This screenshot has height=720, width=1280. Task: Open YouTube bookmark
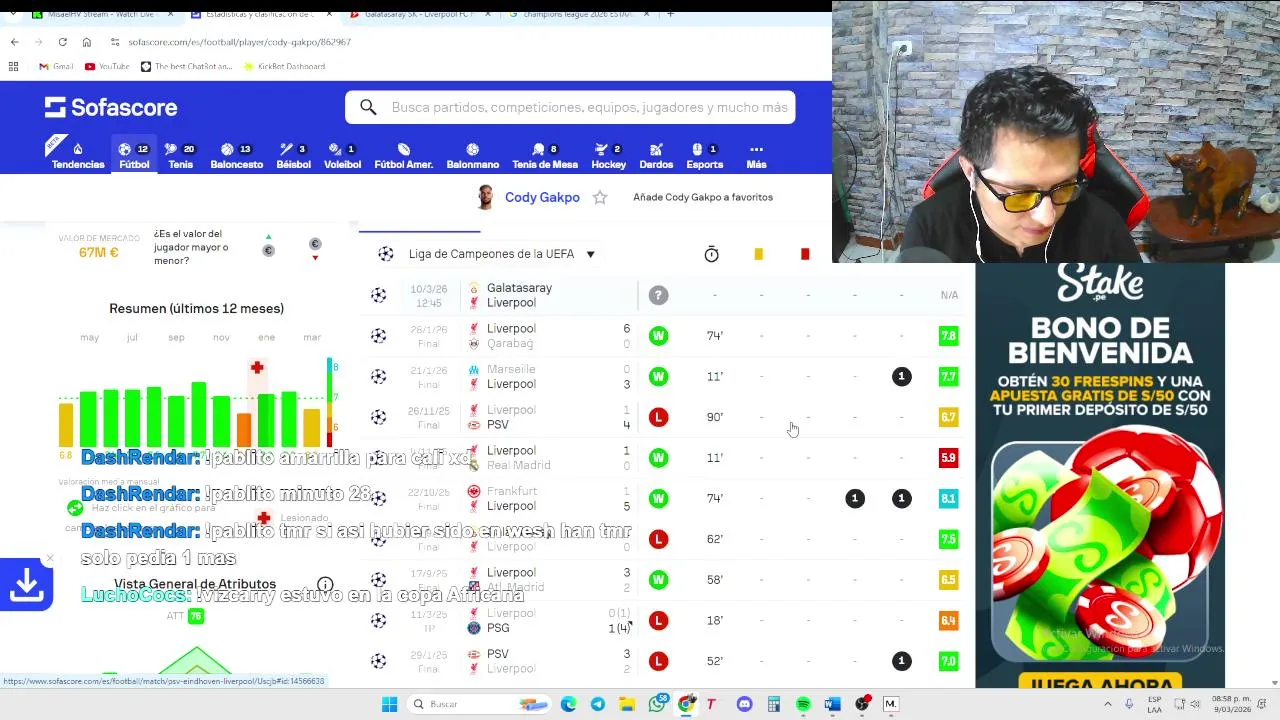(x=107, y=66)
